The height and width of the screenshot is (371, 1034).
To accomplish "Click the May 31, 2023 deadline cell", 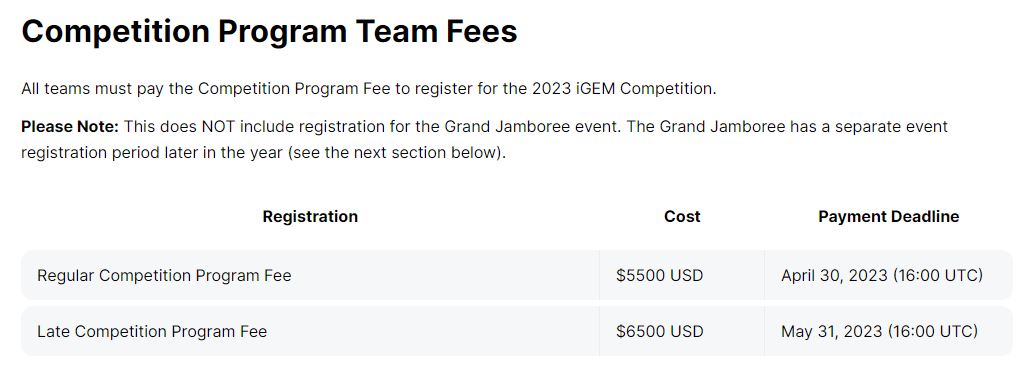I will click(x=888, y=331).
